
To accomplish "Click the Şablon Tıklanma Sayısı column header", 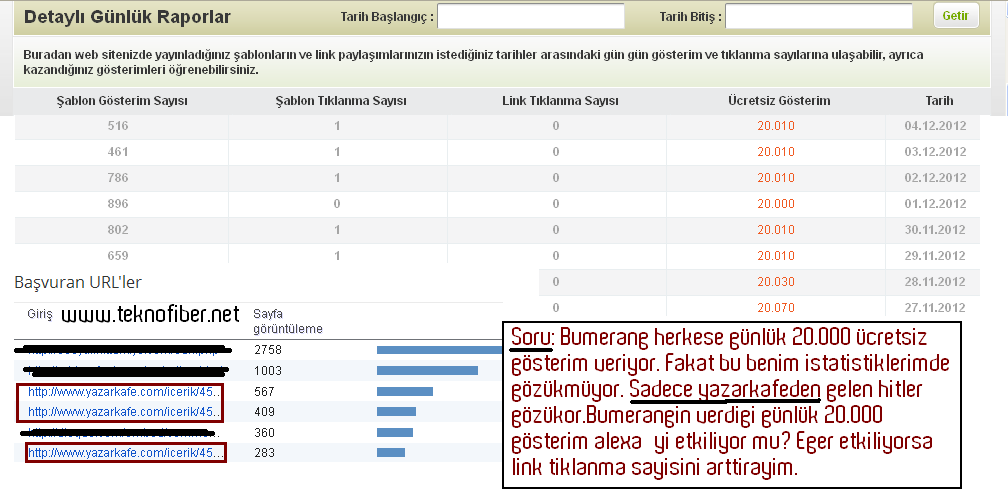I will 341,101.
